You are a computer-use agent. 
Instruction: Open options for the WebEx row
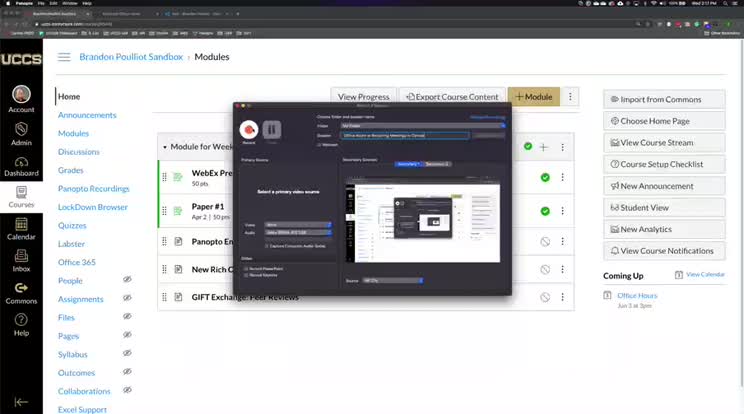(x=563, y=177)
